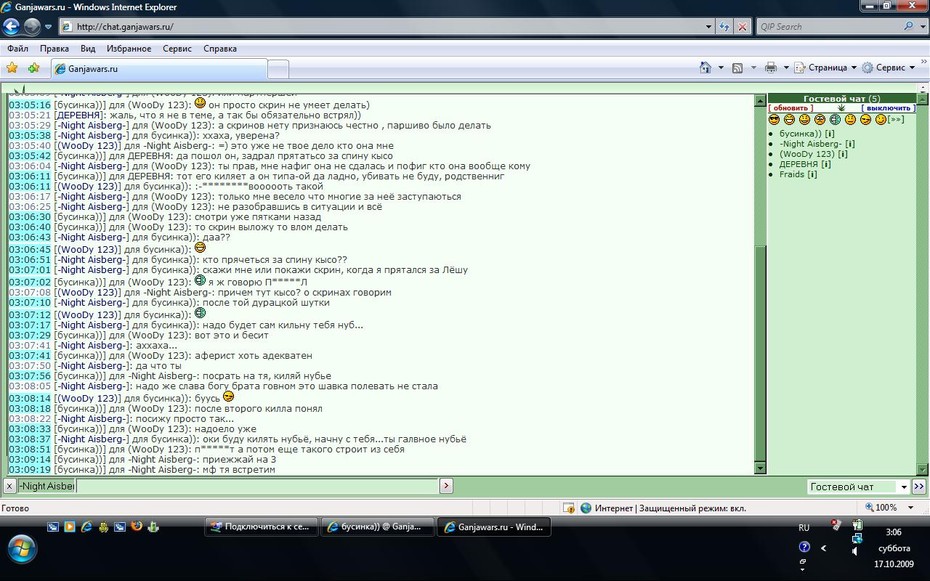
Task: Launch Firefox from the quick launch bar
Action: click(136, 526)
